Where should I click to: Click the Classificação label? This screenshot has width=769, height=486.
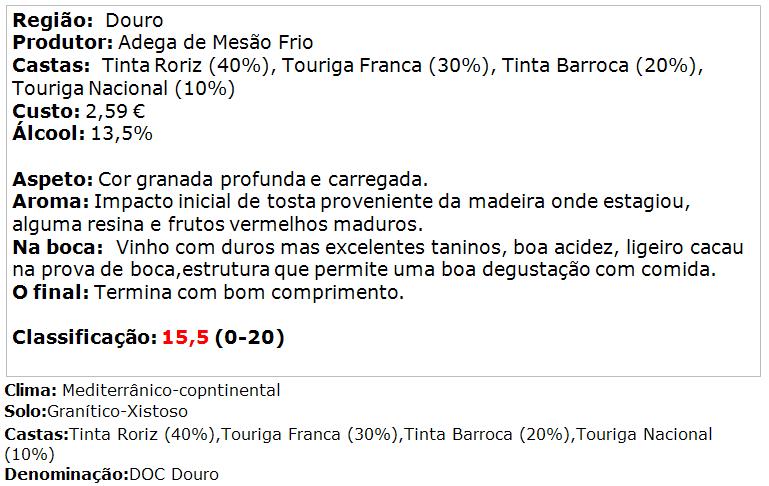pos(85,337)
